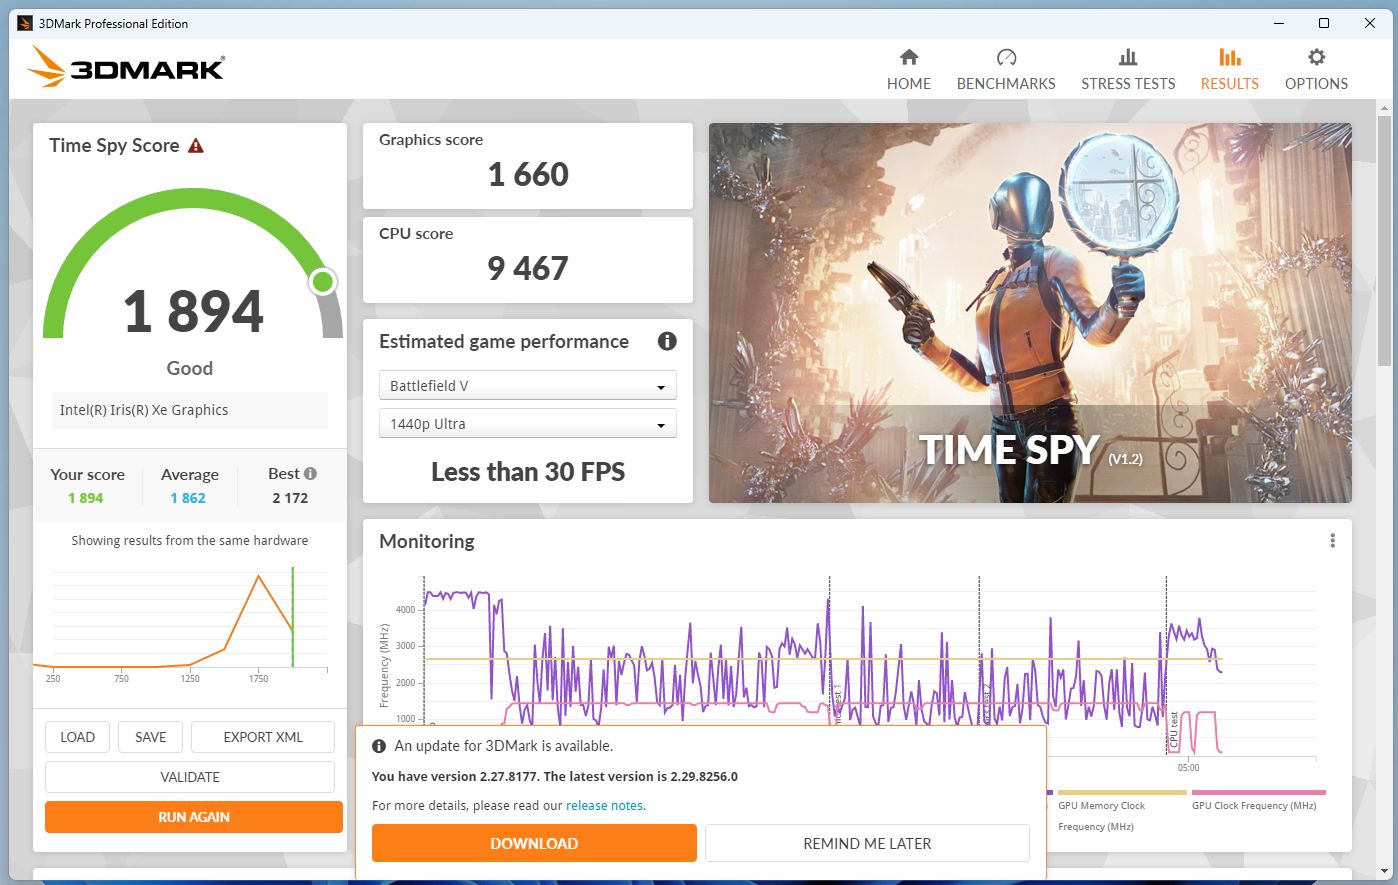The height and width of the screenshot is (885, 1398).
Task: Click the 3DMark title bar app icon
Action: coord(25,23)
